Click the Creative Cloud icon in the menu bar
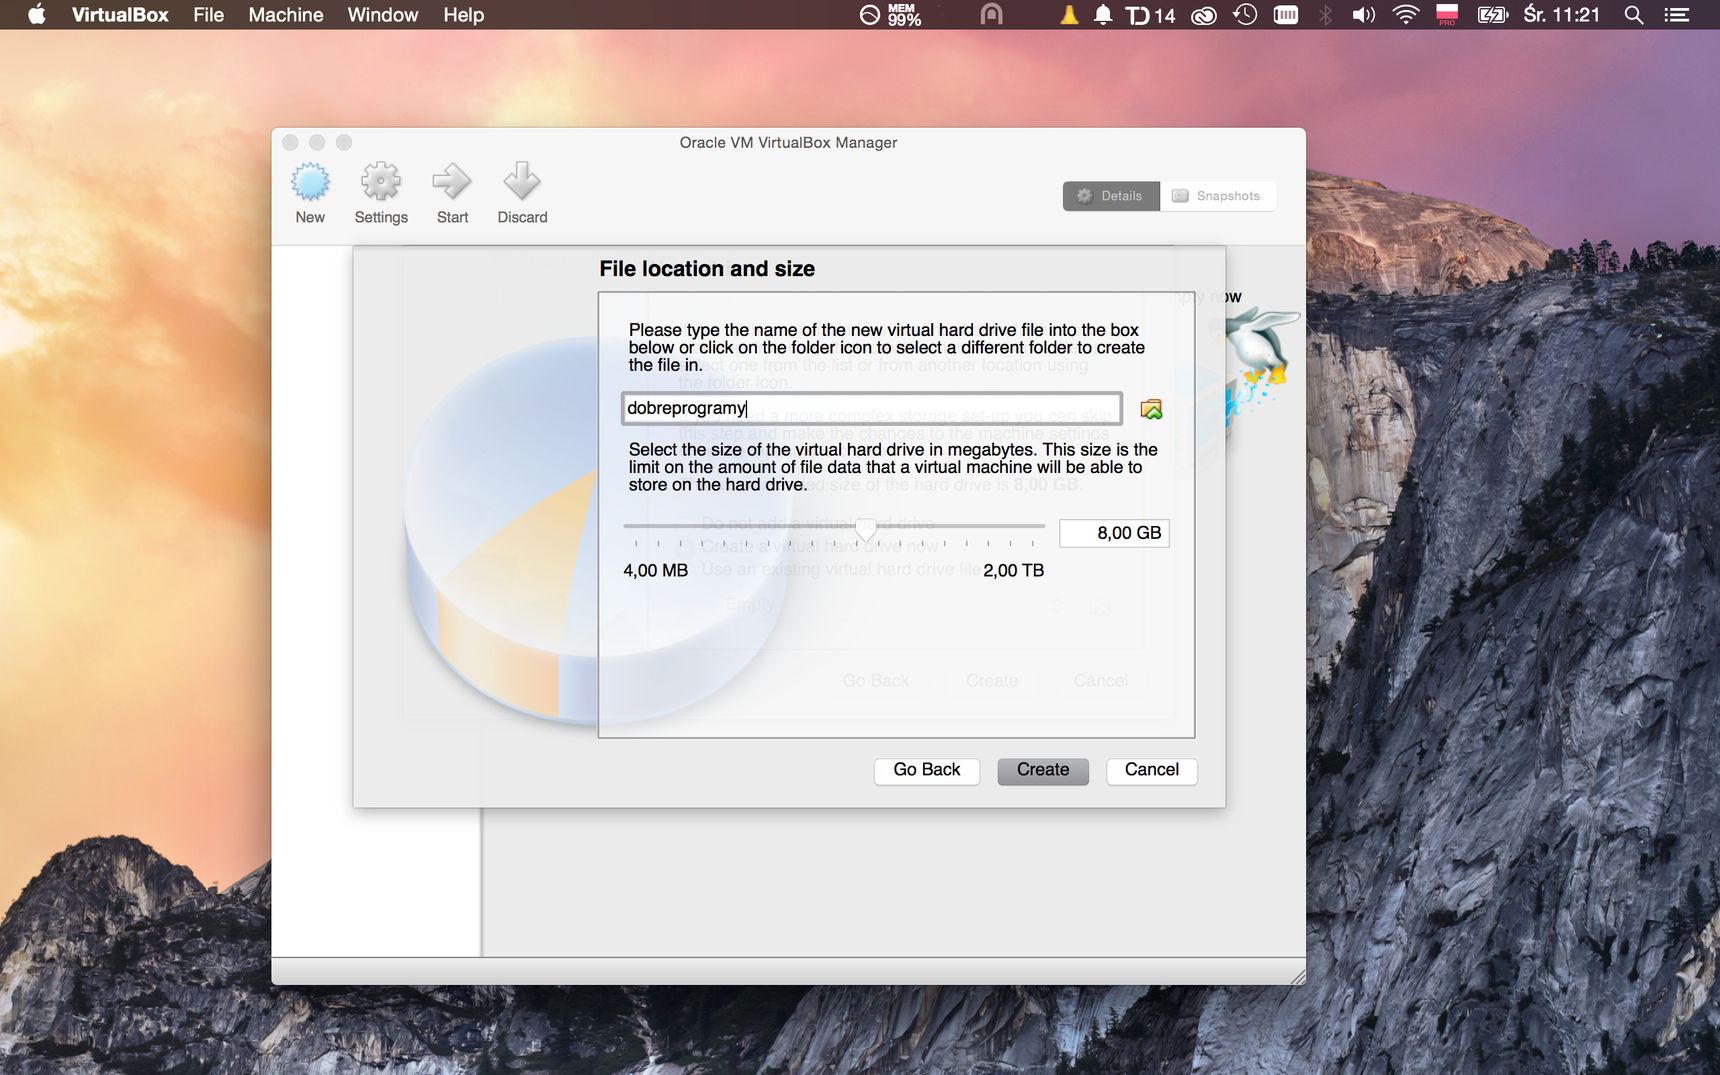Image resolution: width=1720 pixels, height=1075 pixels. coord(1204,15)
